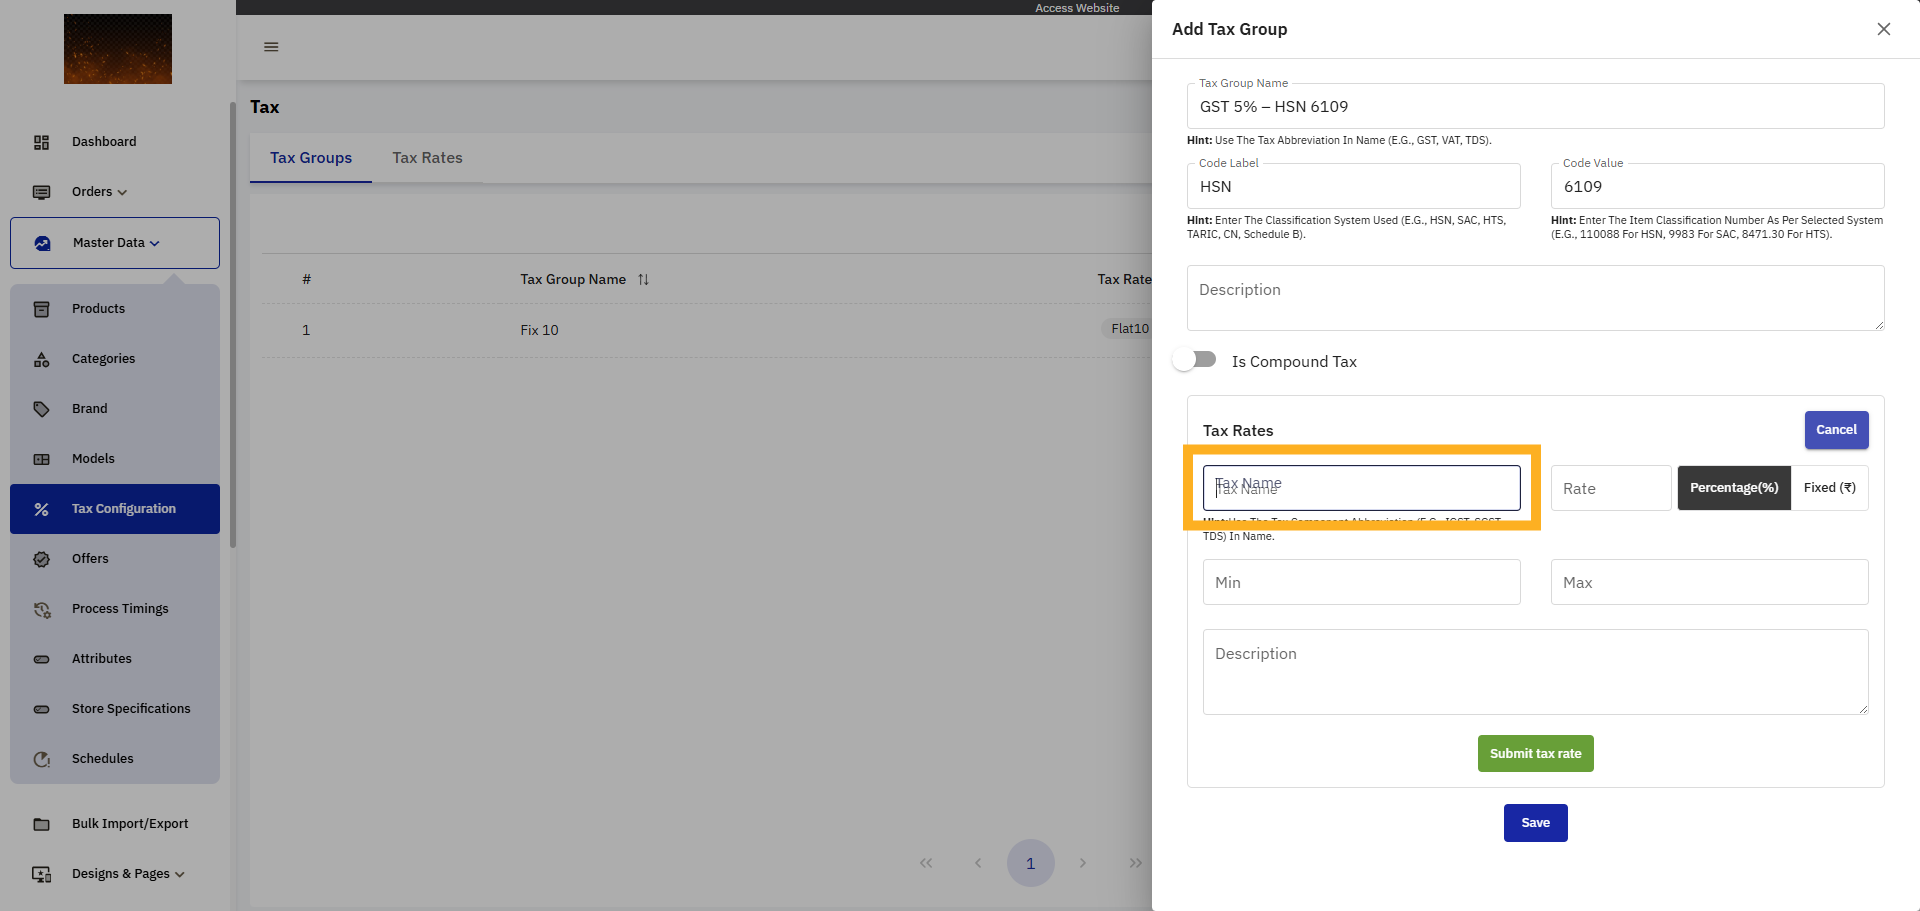
Task: Click the Process Timings clock icon
Action: coord(42,608)
